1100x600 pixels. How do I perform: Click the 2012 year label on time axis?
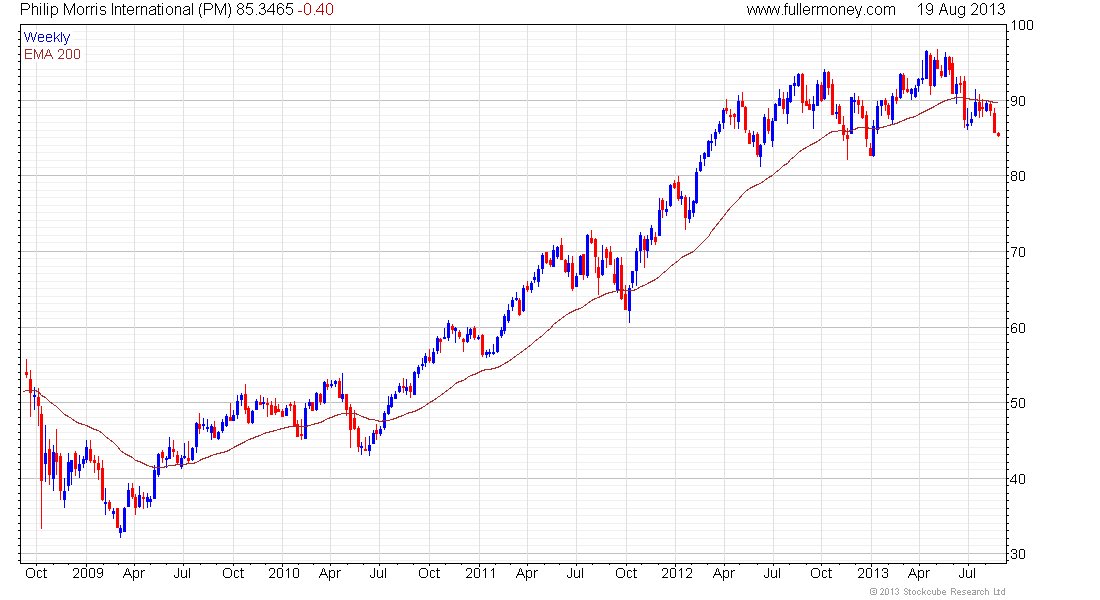tap(677, 573)
